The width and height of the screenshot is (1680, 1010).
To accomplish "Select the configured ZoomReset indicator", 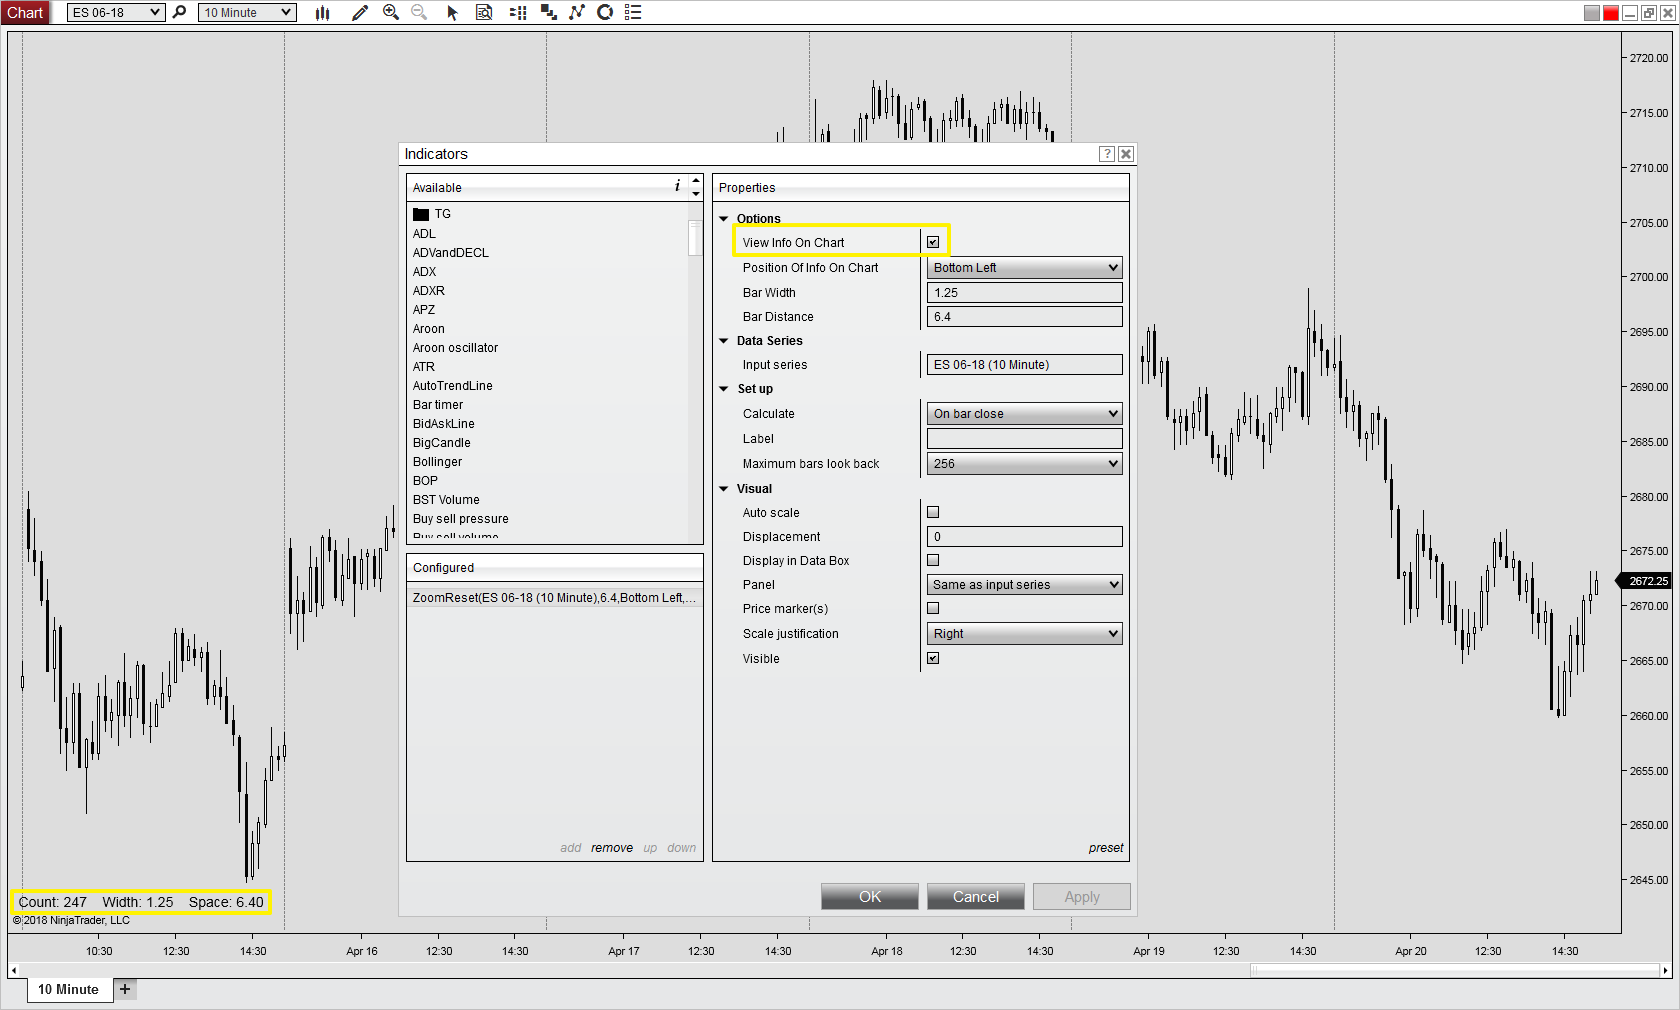I will point(555,598).
